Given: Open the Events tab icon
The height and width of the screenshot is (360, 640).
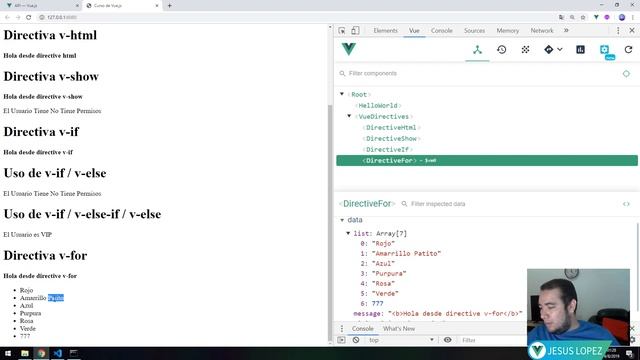Looking at the screenshot, I should point(525,50).
